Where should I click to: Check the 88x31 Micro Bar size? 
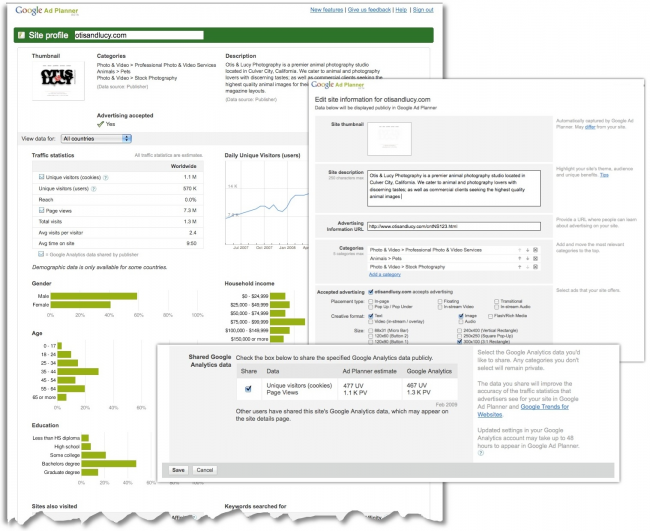[371, 331]
